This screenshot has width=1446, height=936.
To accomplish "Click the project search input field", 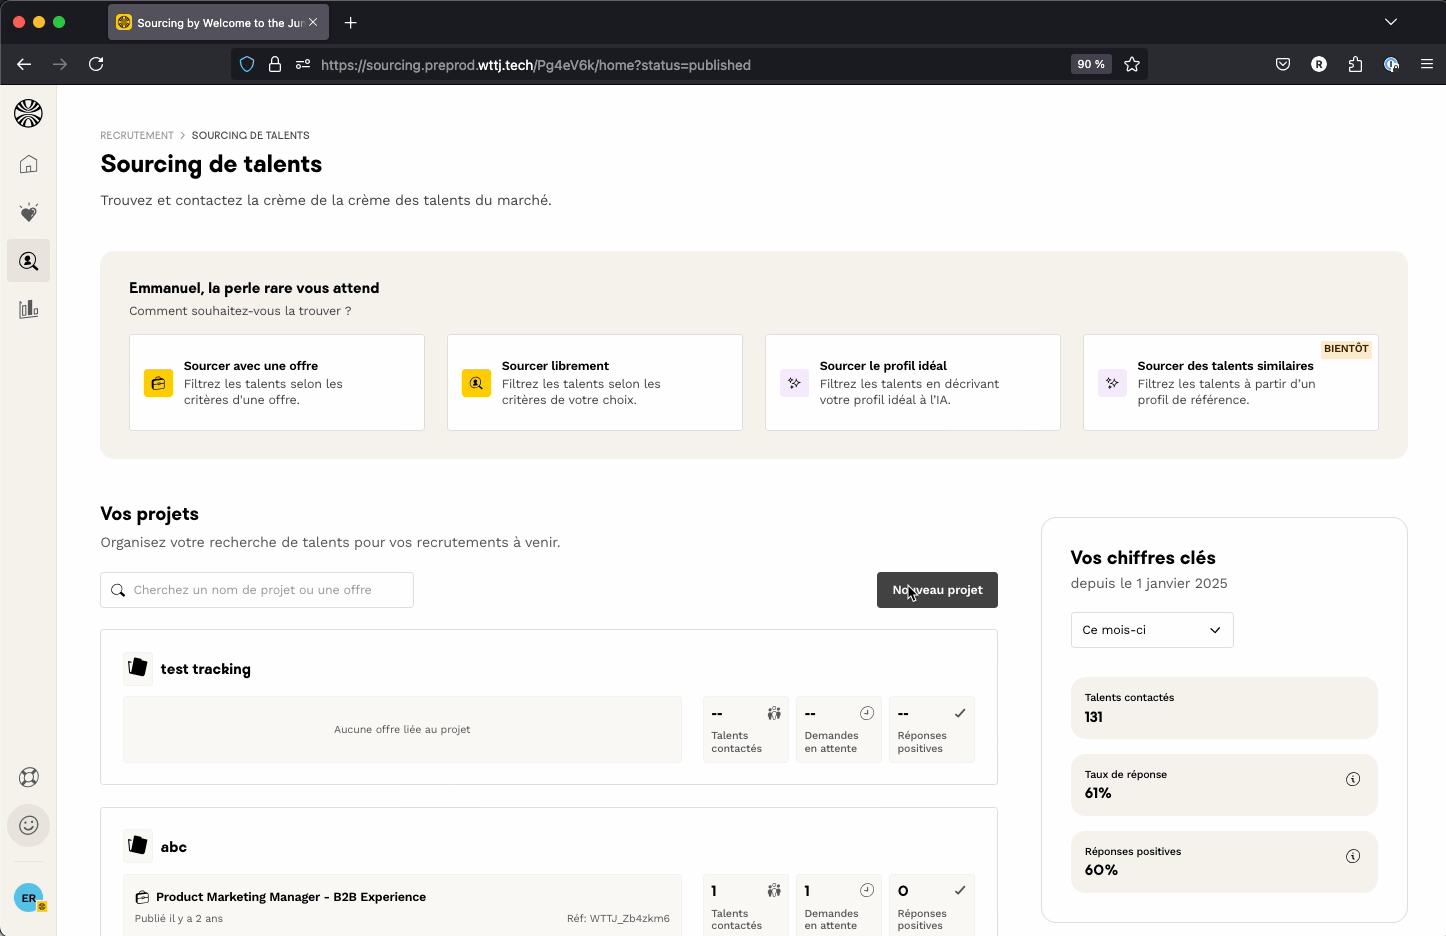I will pyautogui.click(x=257, y=590).
